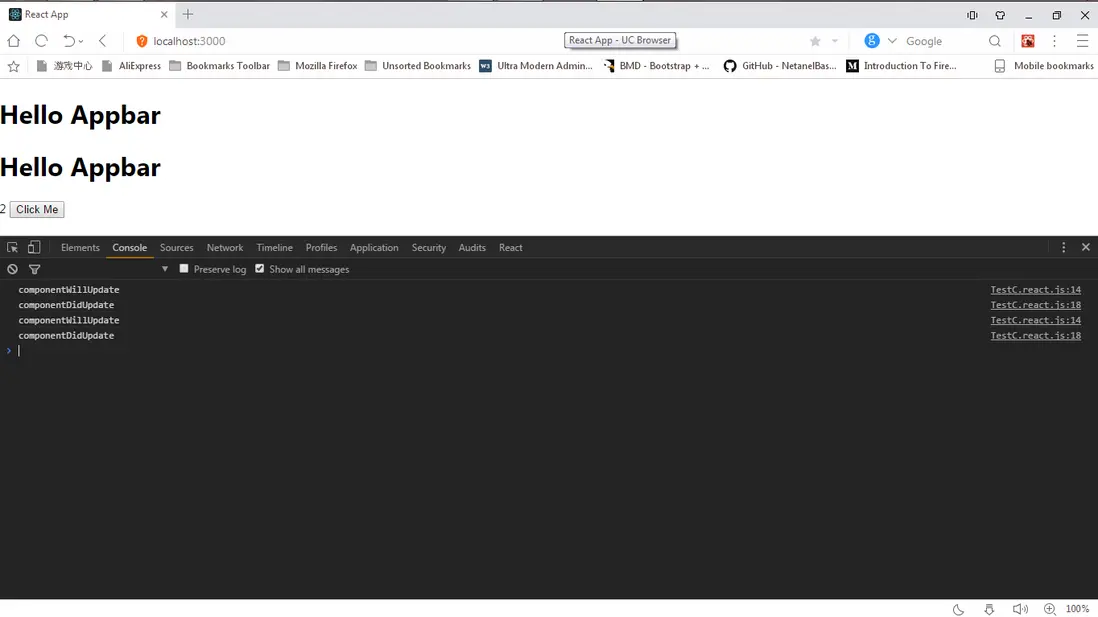
Task: Open the dropdown next to bookmark star
Action: pos(835,41)
